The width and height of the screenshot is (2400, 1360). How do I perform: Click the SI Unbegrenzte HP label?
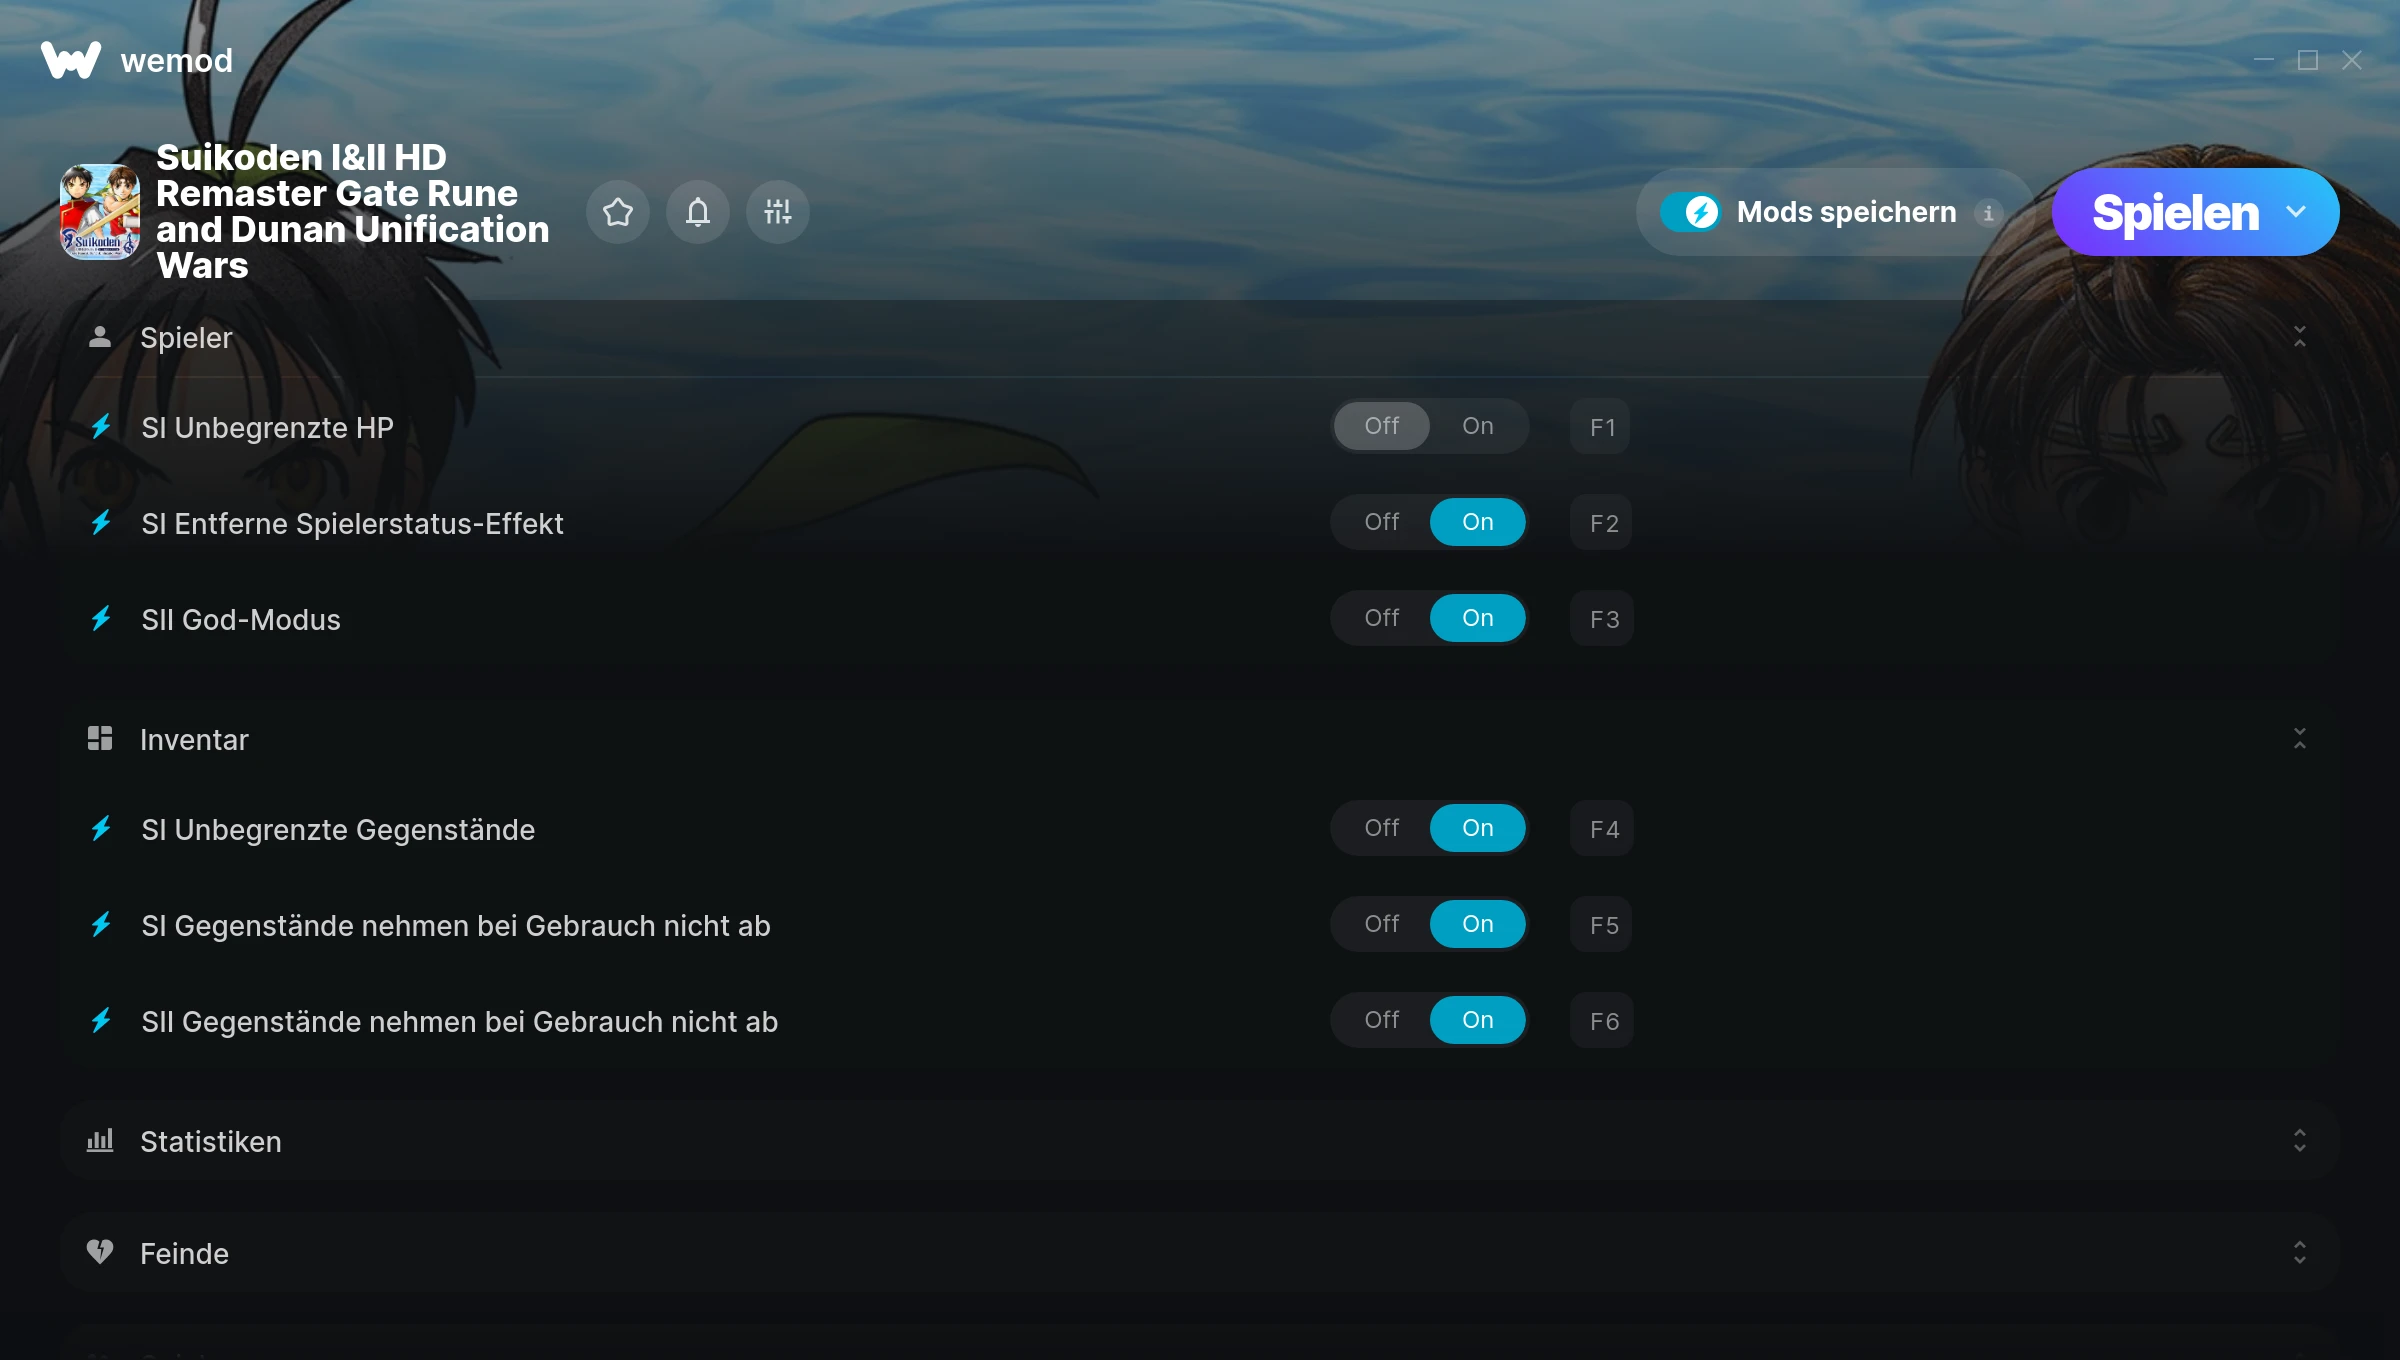(x=267, y=428)
